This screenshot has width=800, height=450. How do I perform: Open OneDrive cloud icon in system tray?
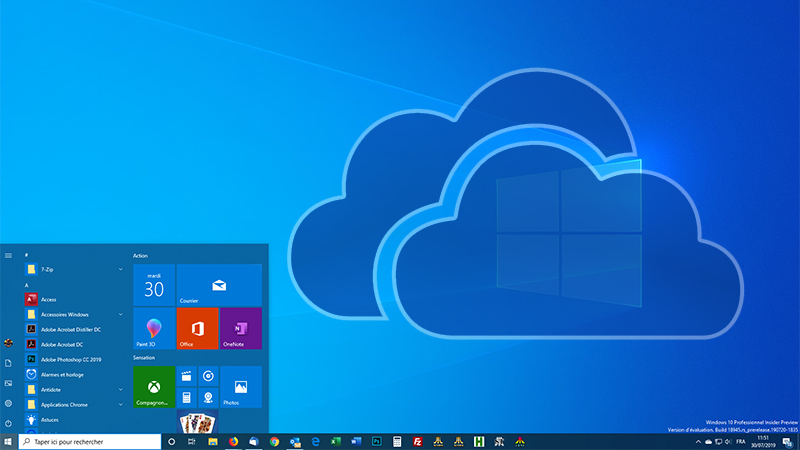(x=708, y=442)
